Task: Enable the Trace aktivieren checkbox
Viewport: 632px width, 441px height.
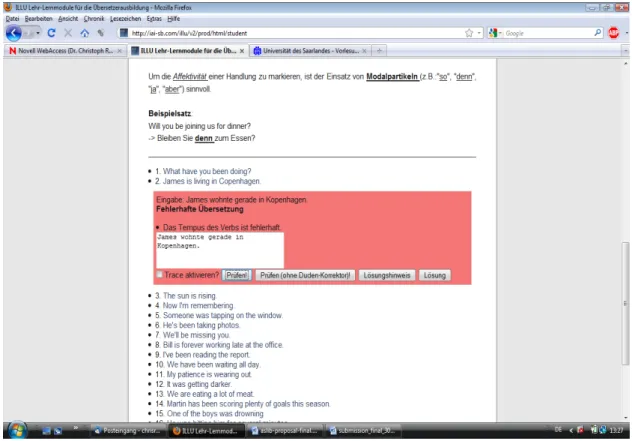Action: (x=160, y=275)
